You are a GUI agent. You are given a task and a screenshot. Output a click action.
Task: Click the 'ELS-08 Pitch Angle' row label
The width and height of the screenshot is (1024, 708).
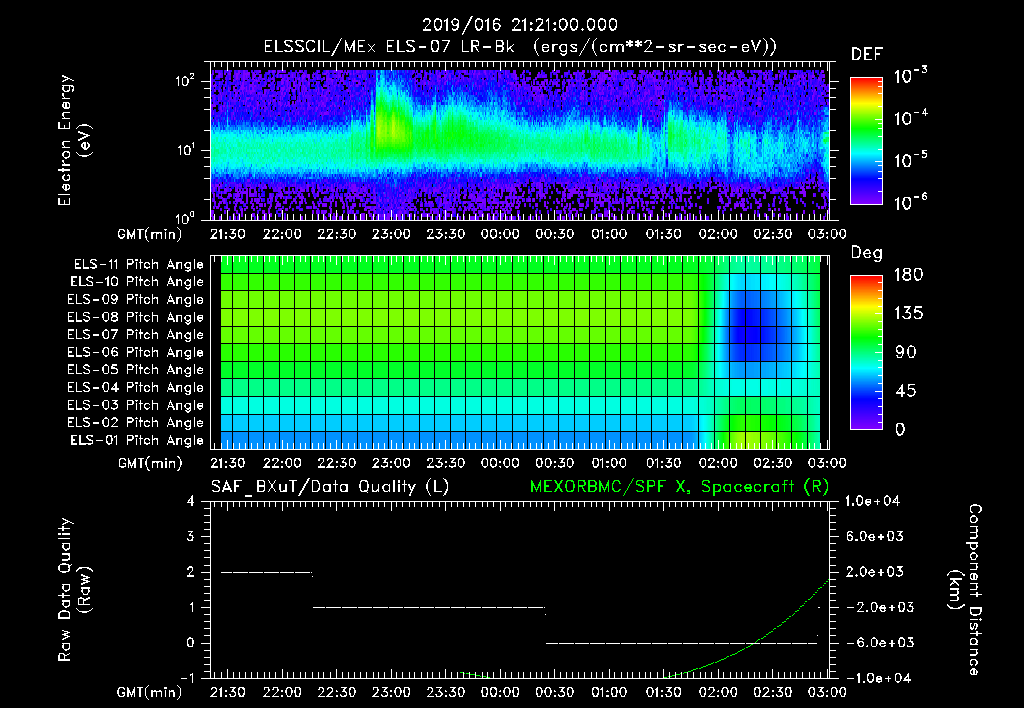[136, 317]
